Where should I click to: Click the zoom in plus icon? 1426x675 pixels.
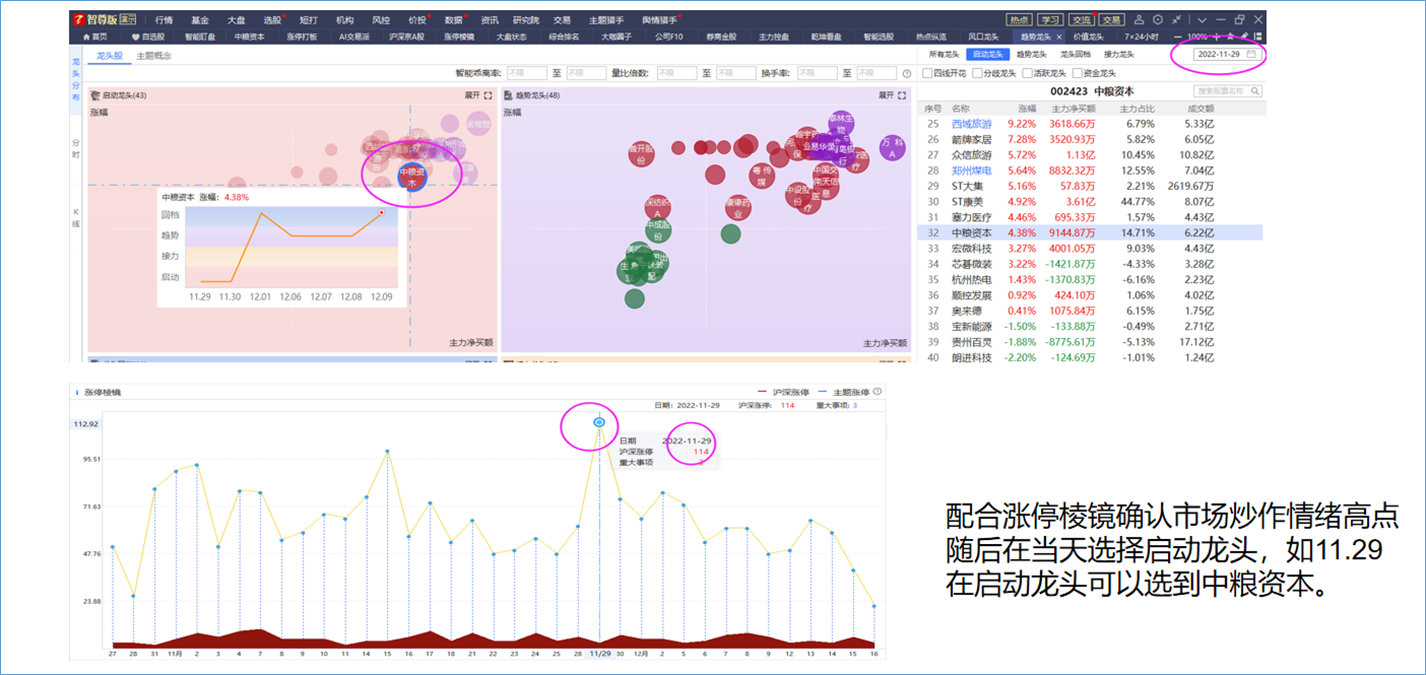[1215, 37]
